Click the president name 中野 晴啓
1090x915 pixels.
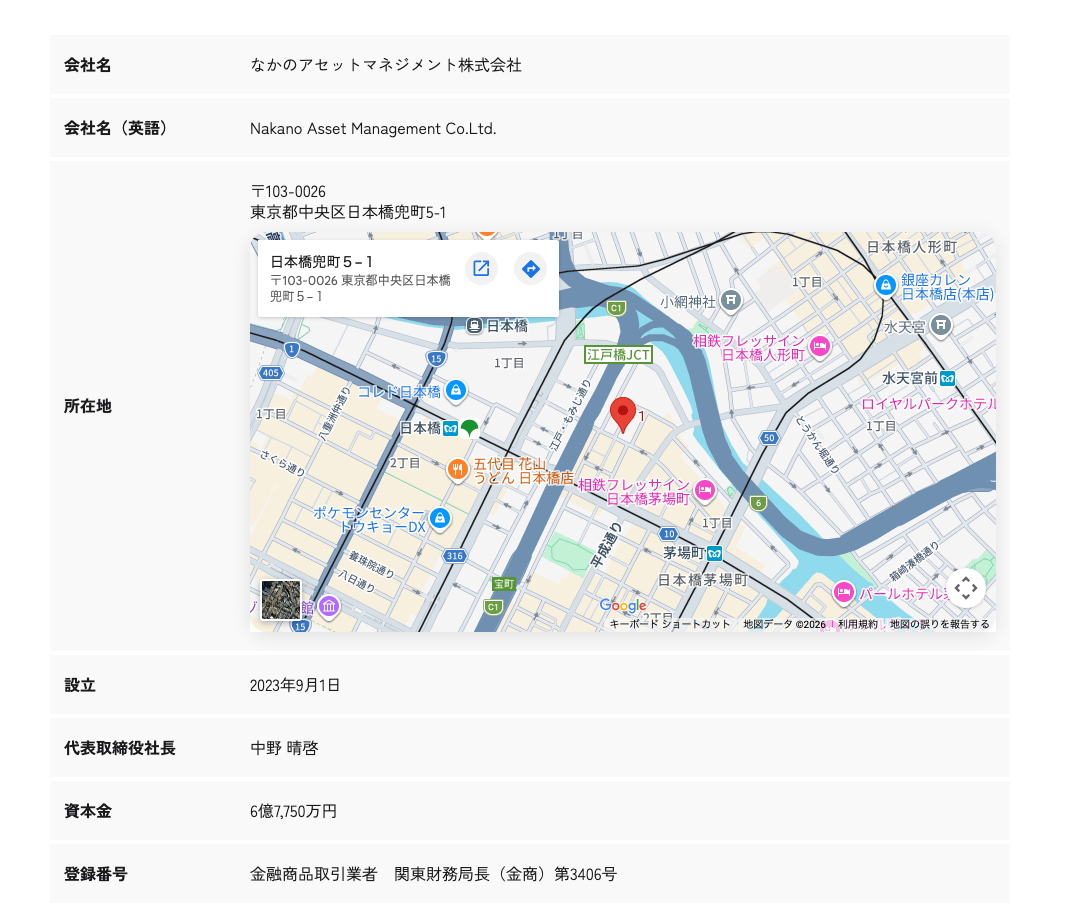coord(284,748)
